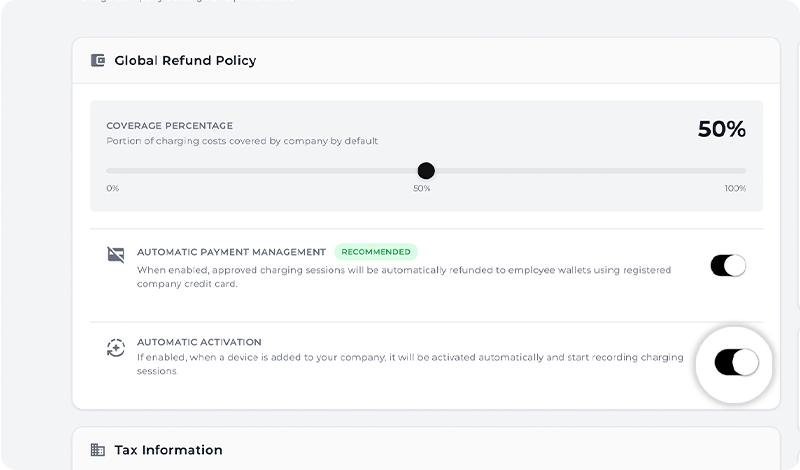Click the slider track near 100%

(738, 171)
